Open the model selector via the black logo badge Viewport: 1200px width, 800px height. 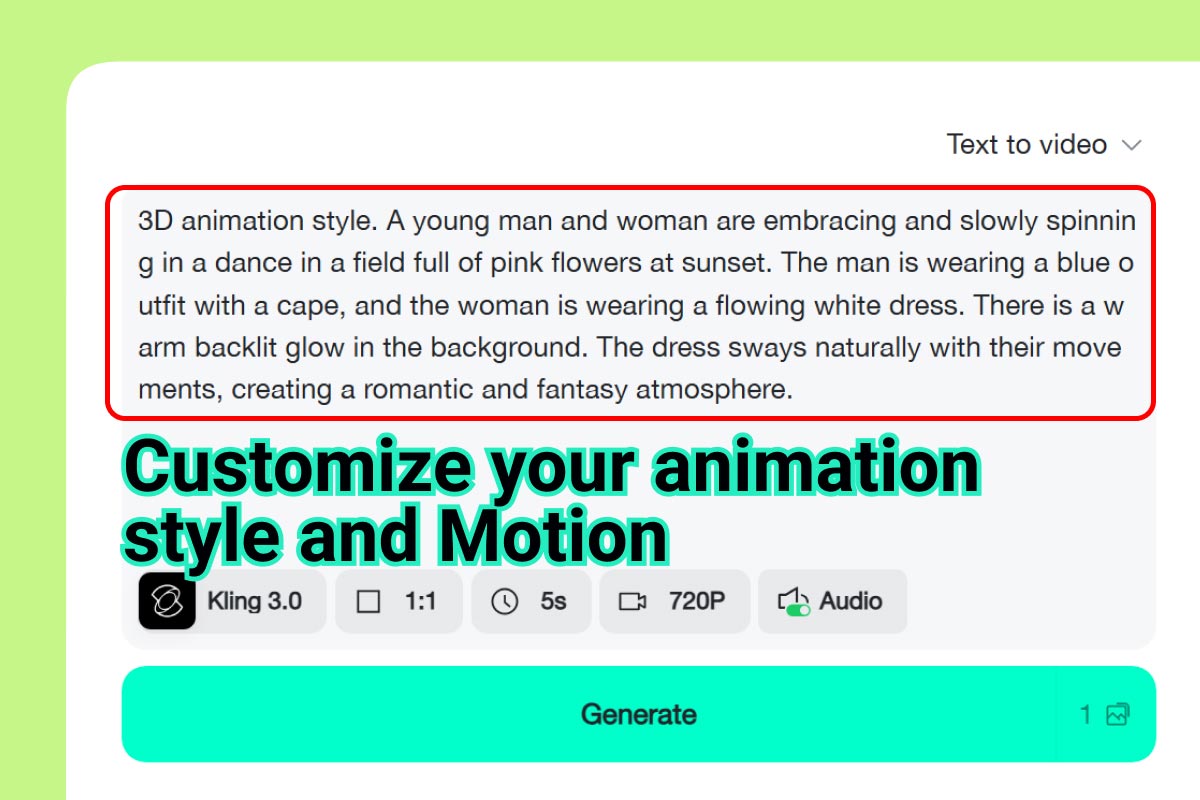(166, 601)
